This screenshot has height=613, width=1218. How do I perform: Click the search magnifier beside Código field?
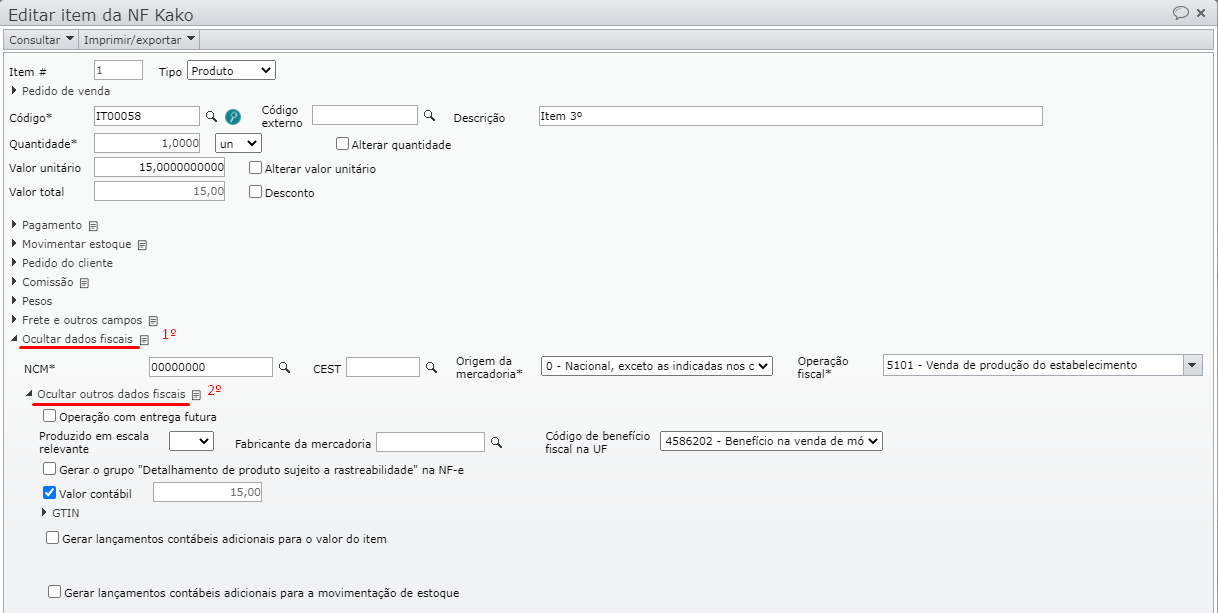click(x=211, y=116)
